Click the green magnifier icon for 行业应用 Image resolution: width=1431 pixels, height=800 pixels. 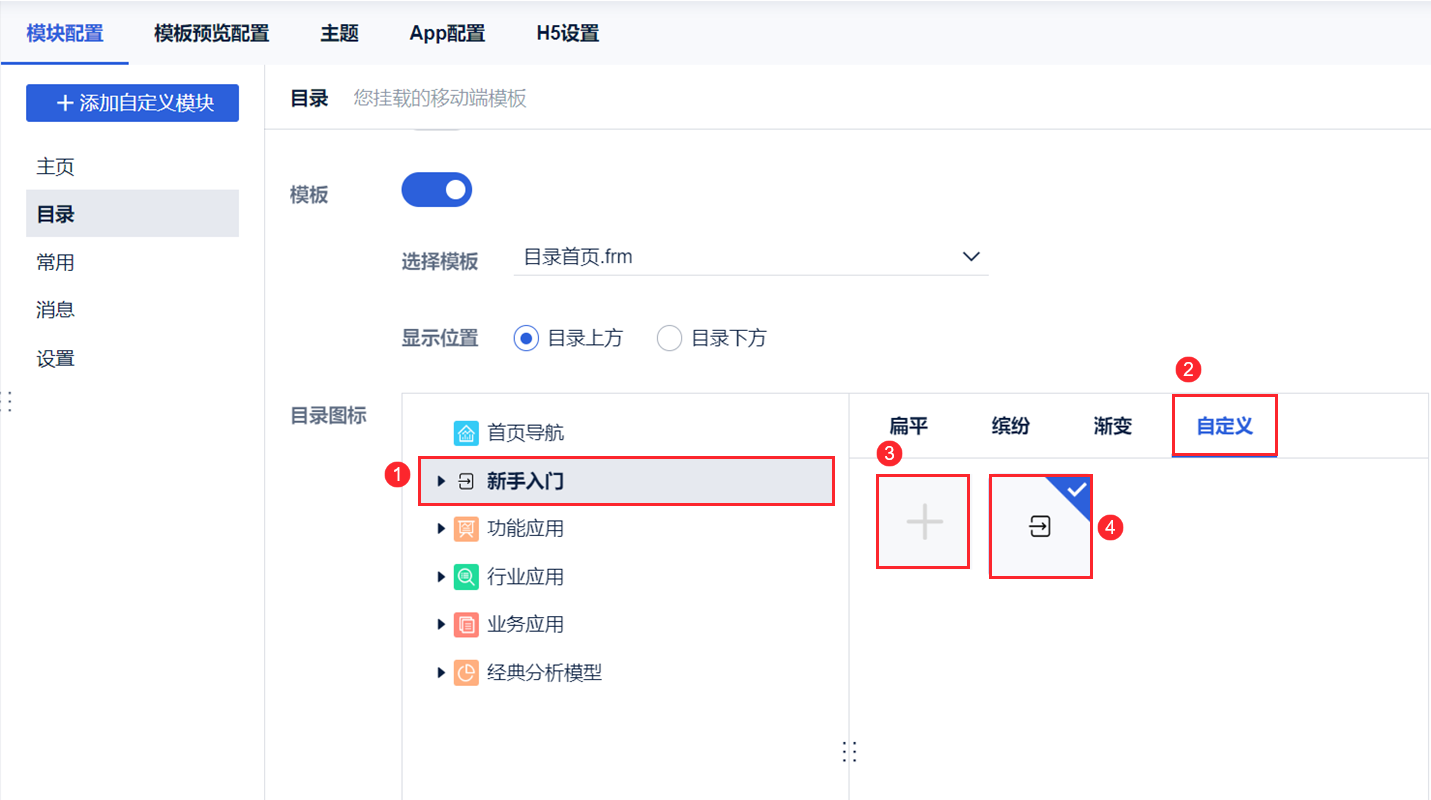click(x=466, y=576)
